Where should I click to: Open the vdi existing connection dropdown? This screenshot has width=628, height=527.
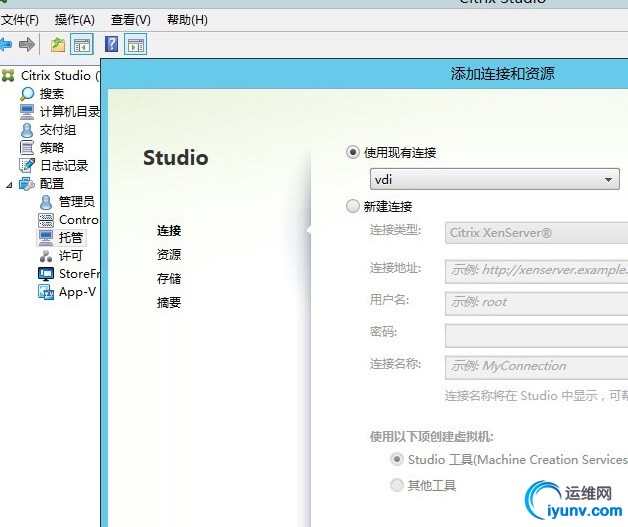pyautogui.click(x=495, y=179)
